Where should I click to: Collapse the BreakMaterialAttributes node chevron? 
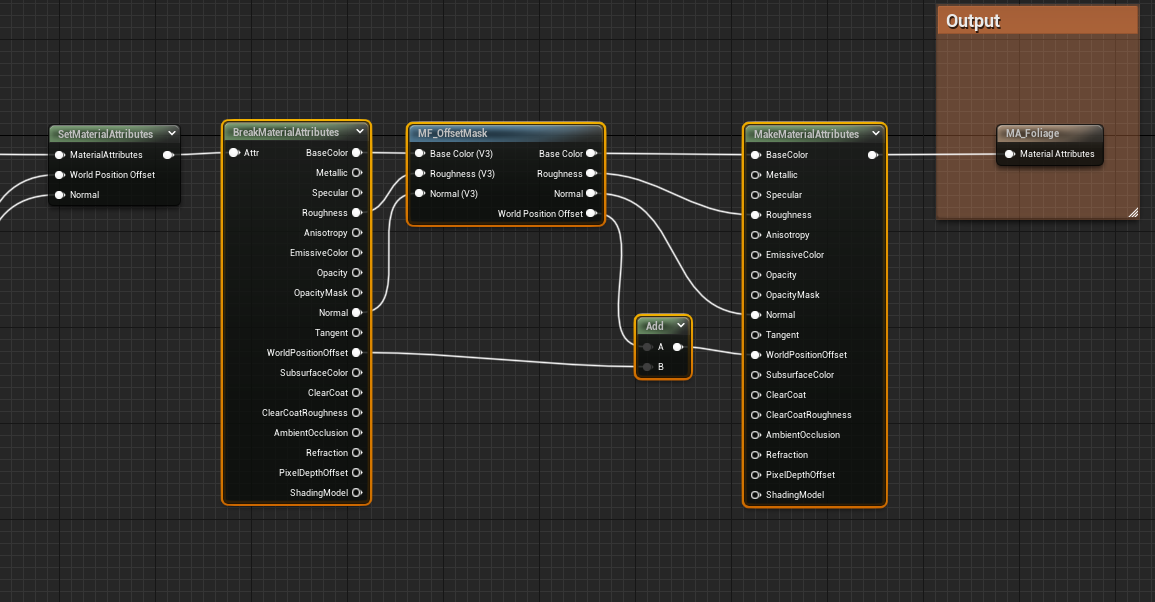click(x=359, y=131)
